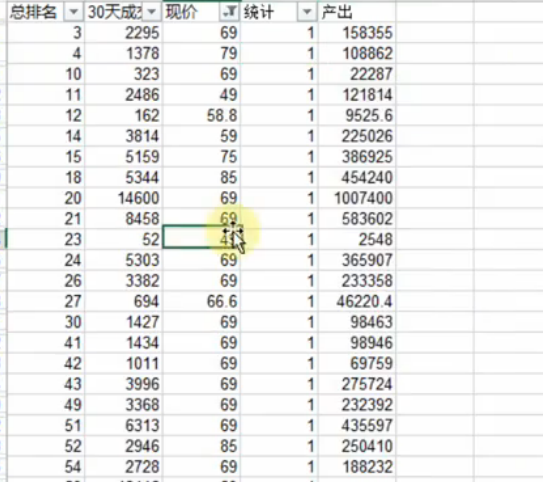Click the cell showing 9525.6
This screenshot has width=543, height=482.
[357, 116]
